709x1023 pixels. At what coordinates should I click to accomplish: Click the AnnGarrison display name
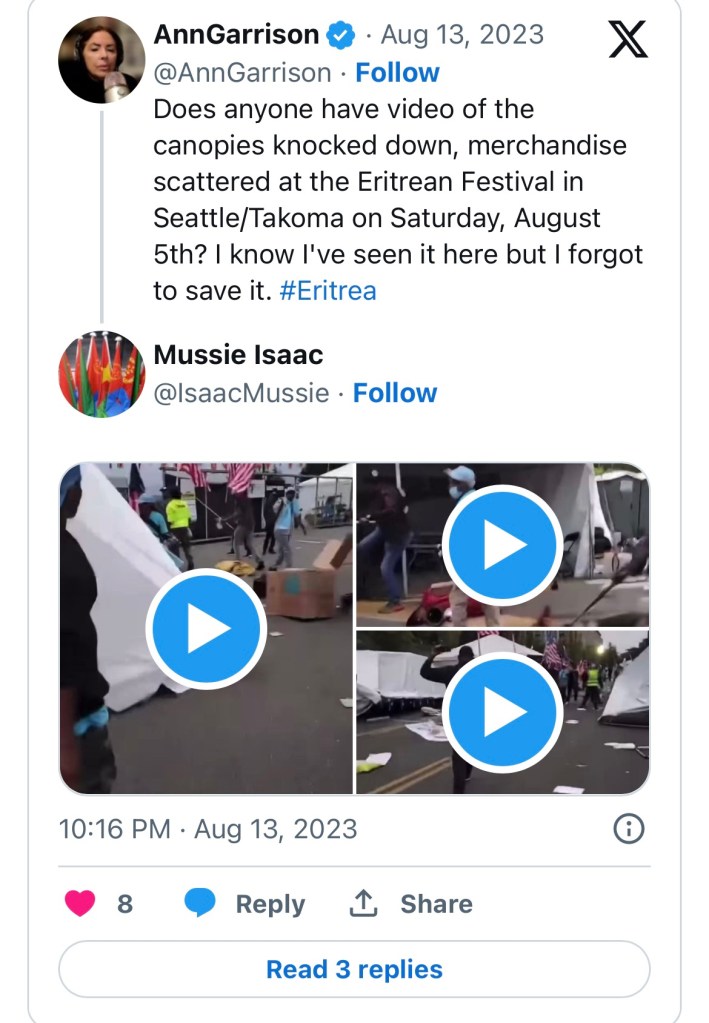(x=236, y=36)
